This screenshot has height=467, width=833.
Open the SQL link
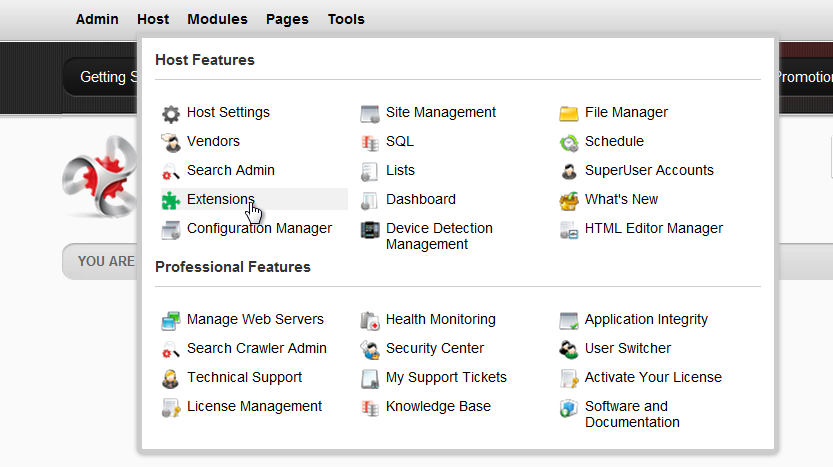coord(400,141)
